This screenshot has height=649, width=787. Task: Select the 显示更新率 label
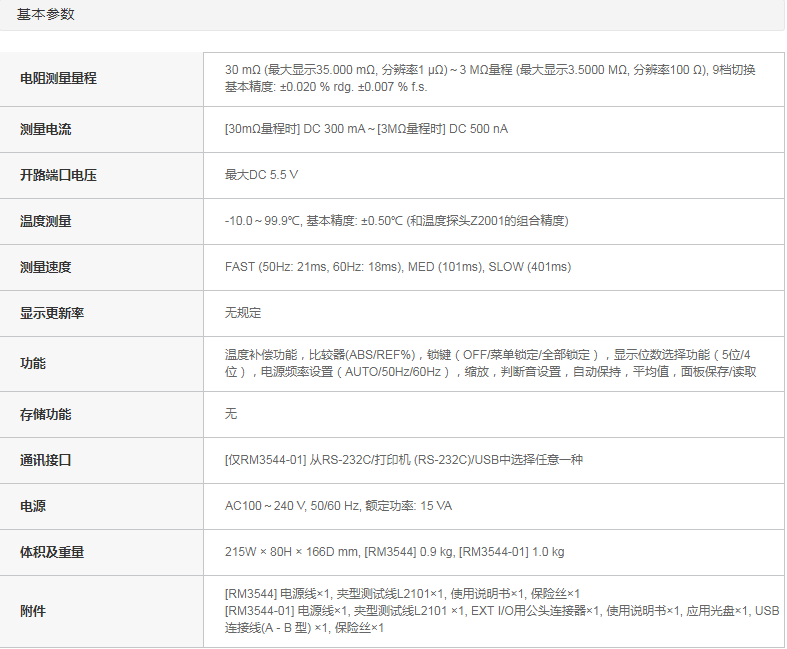pos(52,313)
